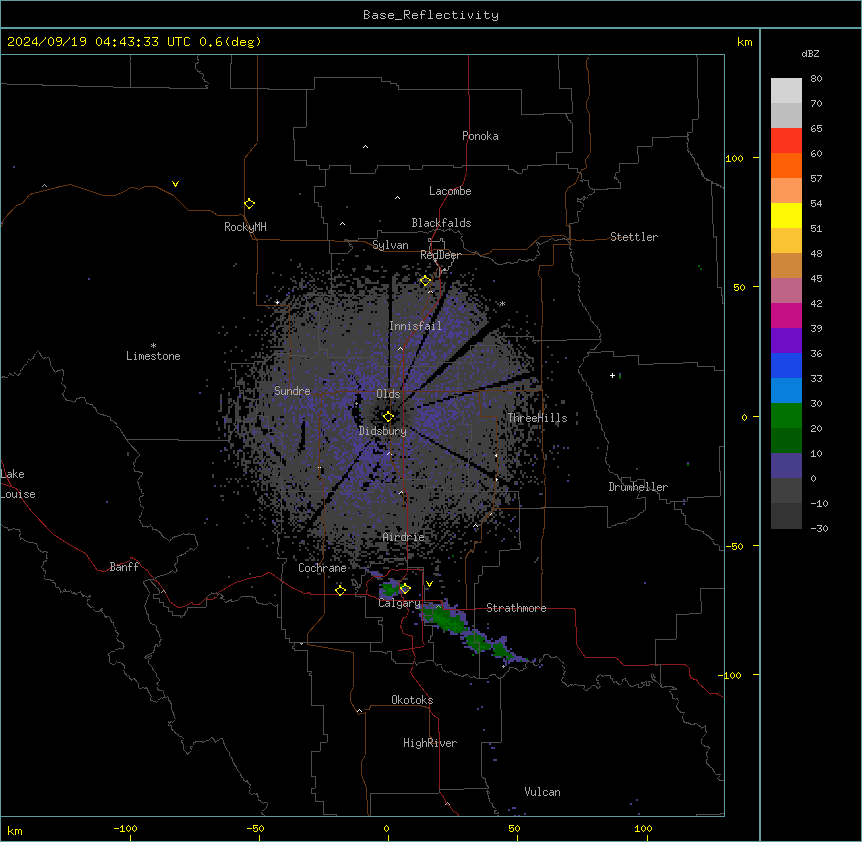Click the Didsbury label
Image resolution: width=862 pixels, height=842 pixels.
coord(383,431)
